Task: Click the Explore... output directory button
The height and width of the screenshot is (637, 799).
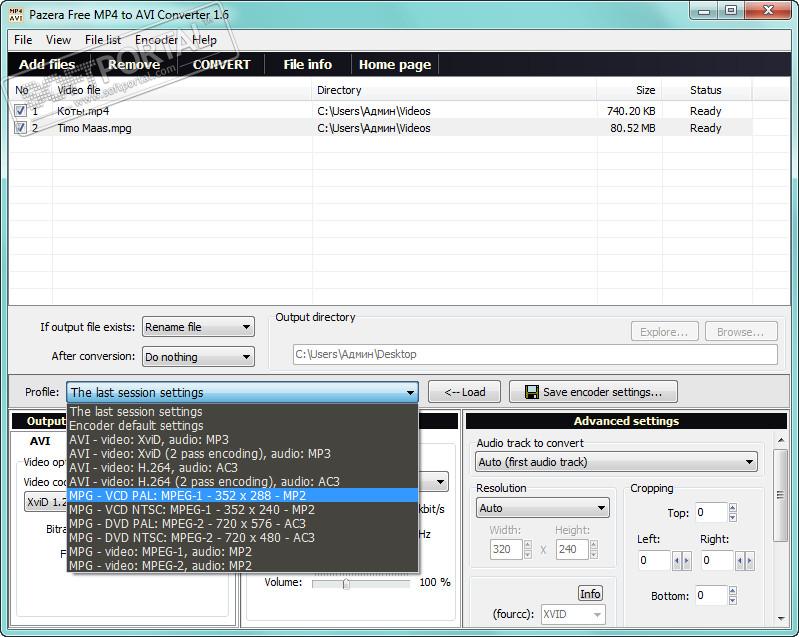Action: 663,332
